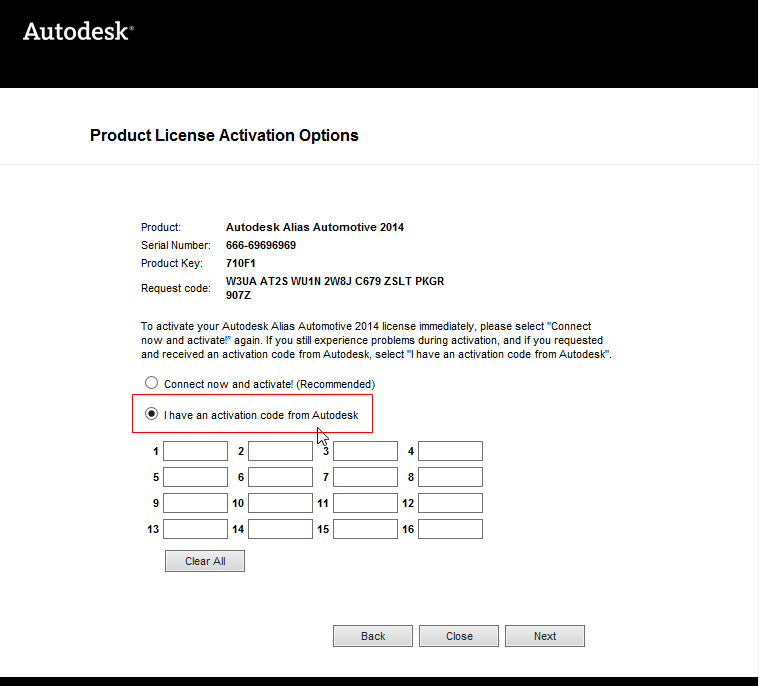This screenshot has height=686, width=759.
Task: Click activation code field 7
Action: pyautogui.click(x=365, y=477)
